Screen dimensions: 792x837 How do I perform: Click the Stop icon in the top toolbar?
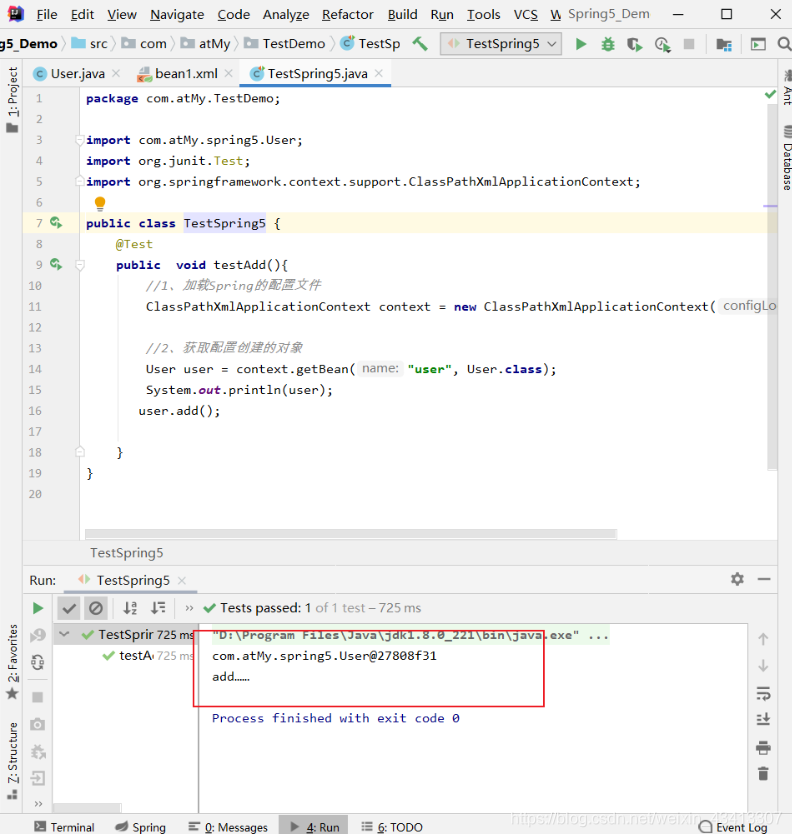coord(689,44)
